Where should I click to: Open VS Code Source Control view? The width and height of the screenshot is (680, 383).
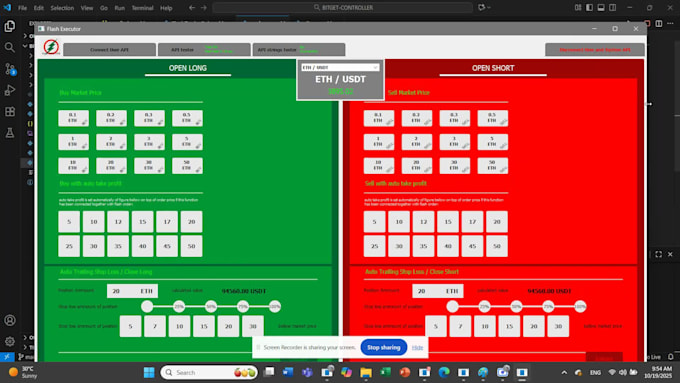pyautogui.click(x=10, y=69)
